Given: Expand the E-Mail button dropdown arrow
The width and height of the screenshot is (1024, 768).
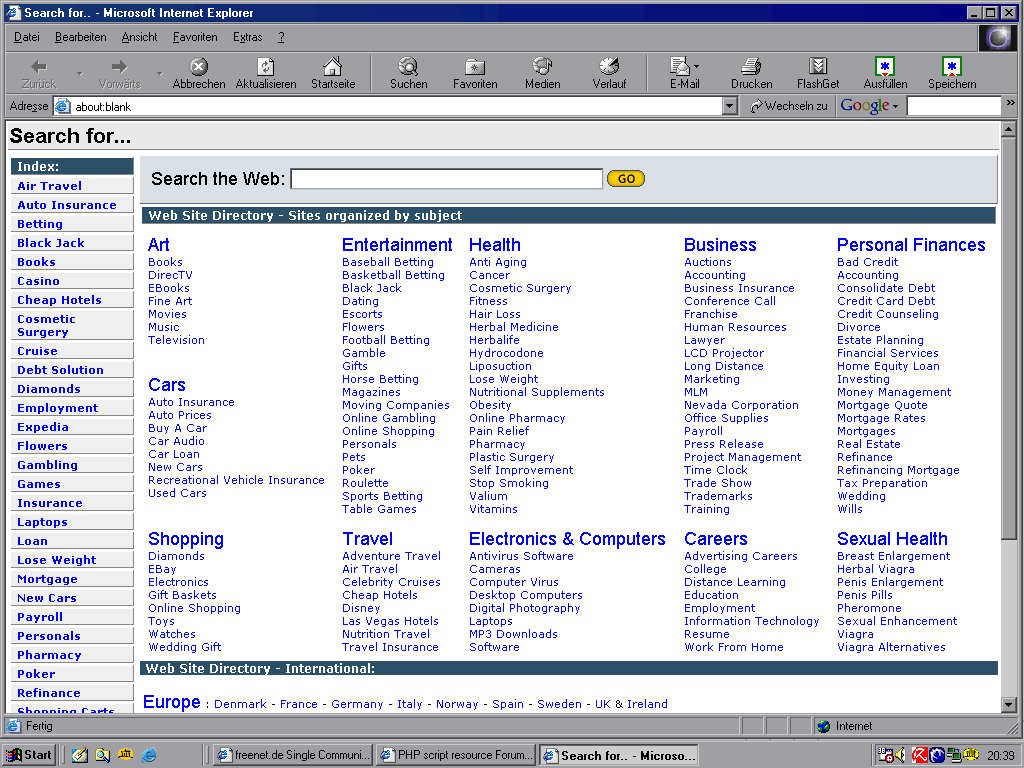Looking at the screenshot, I should tap(697, 67).
